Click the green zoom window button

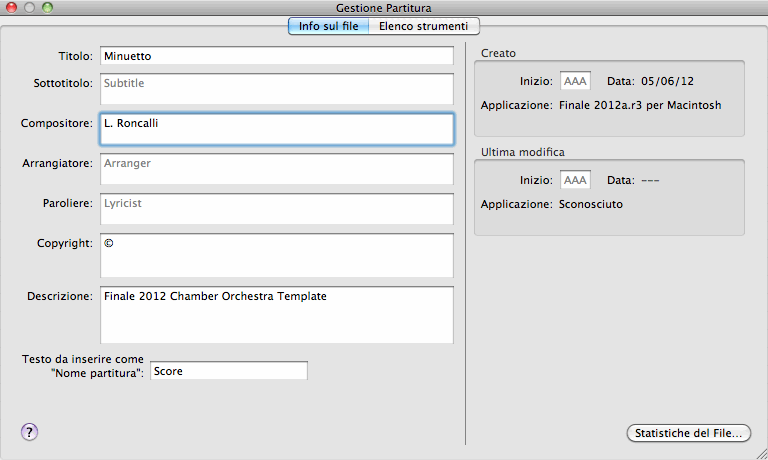coord(48,7)
